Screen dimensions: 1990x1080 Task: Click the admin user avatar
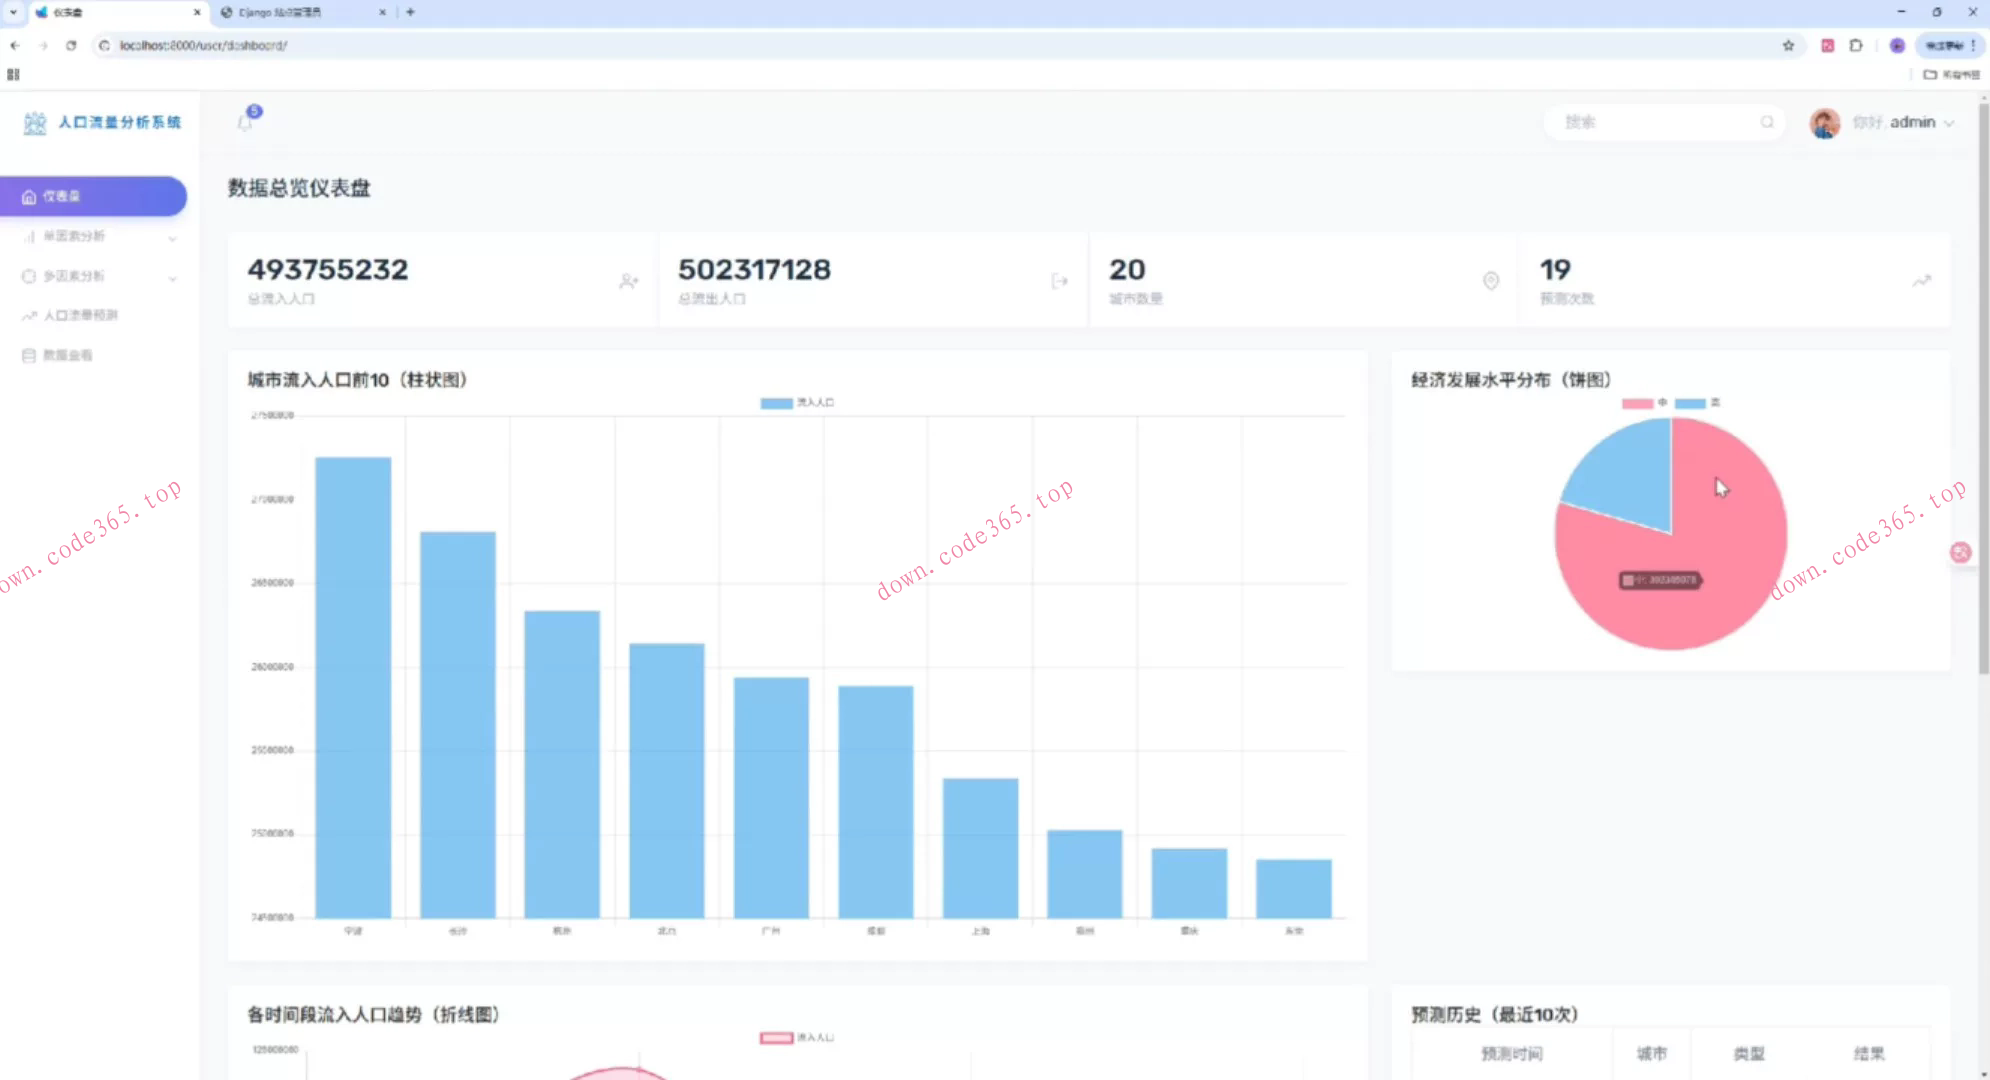[1824, 123]
